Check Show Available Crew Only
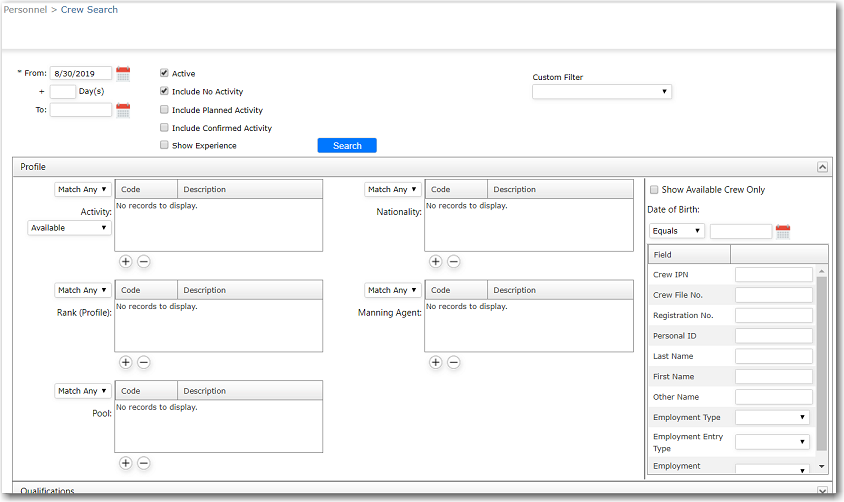 [655, 190]
